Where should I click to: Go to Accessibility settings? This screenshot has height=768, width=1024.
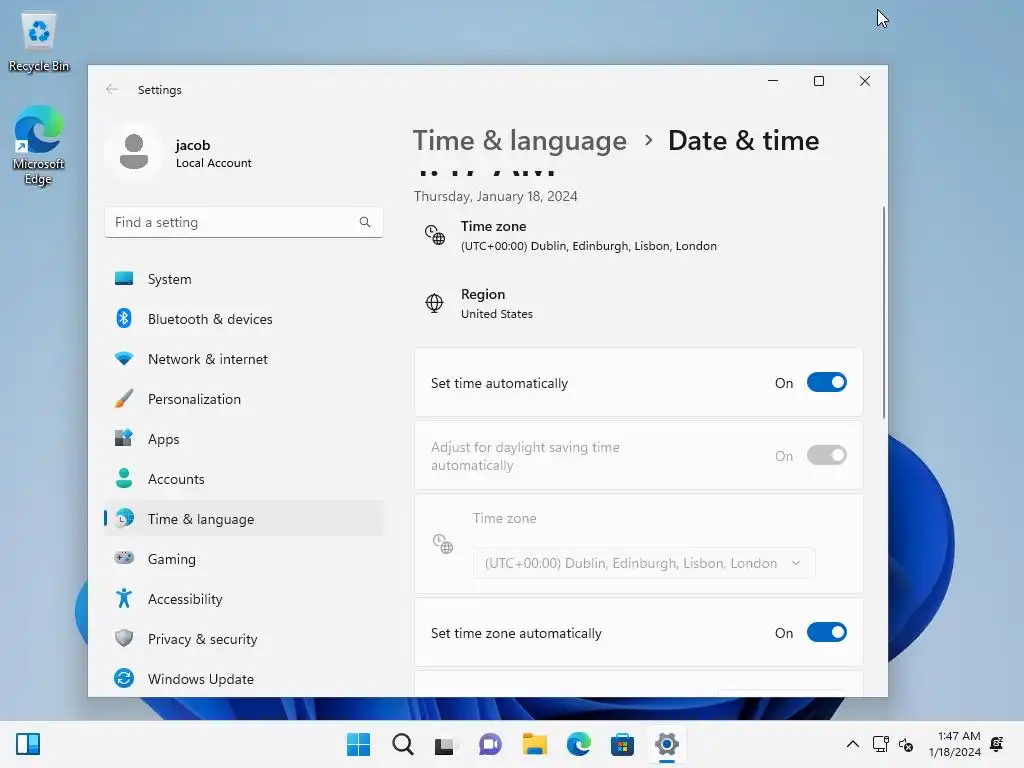coord(244,599)
